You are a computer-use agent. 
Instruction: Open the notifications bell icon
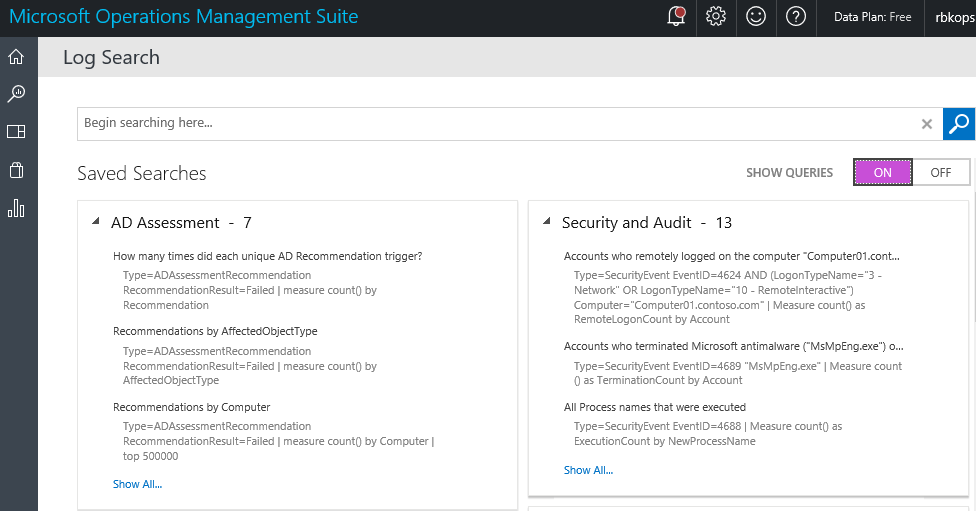tap(677, 17)
